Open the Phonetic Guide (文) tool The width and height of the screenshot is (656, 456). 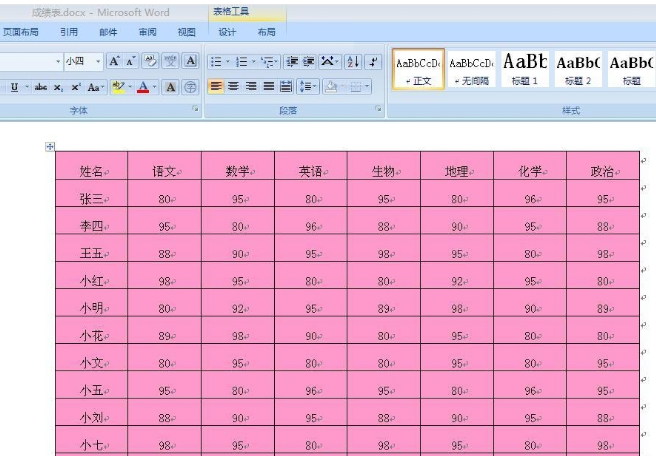click(170, 61)
